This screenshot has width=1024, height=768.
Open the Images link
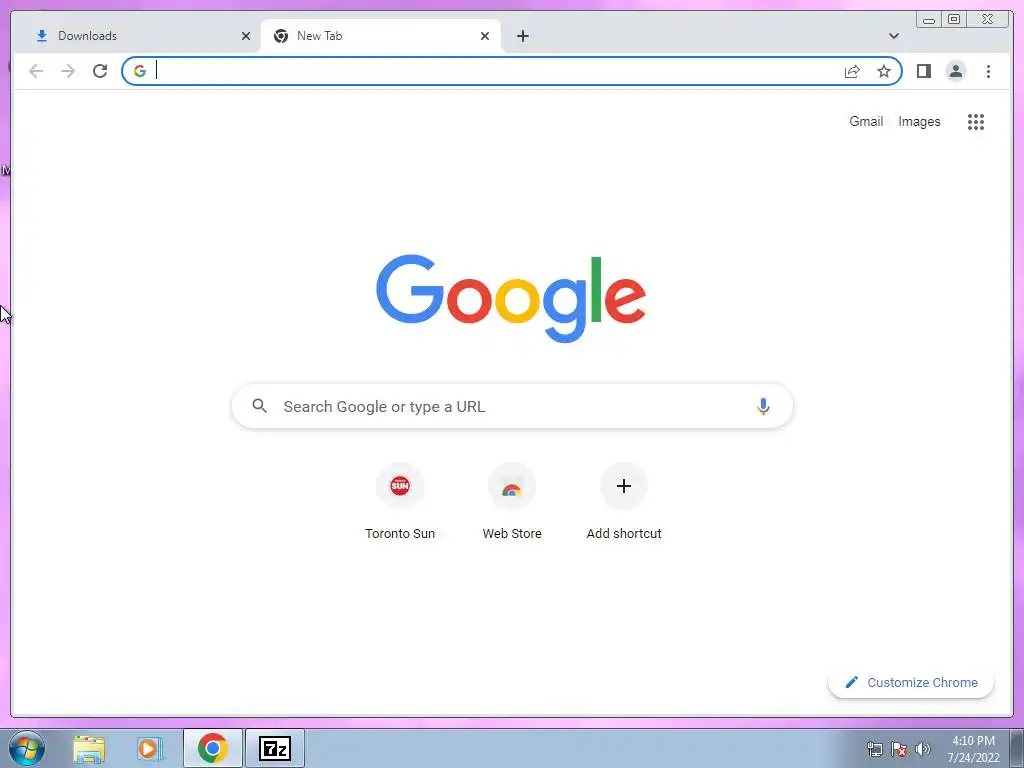point(919,121)
